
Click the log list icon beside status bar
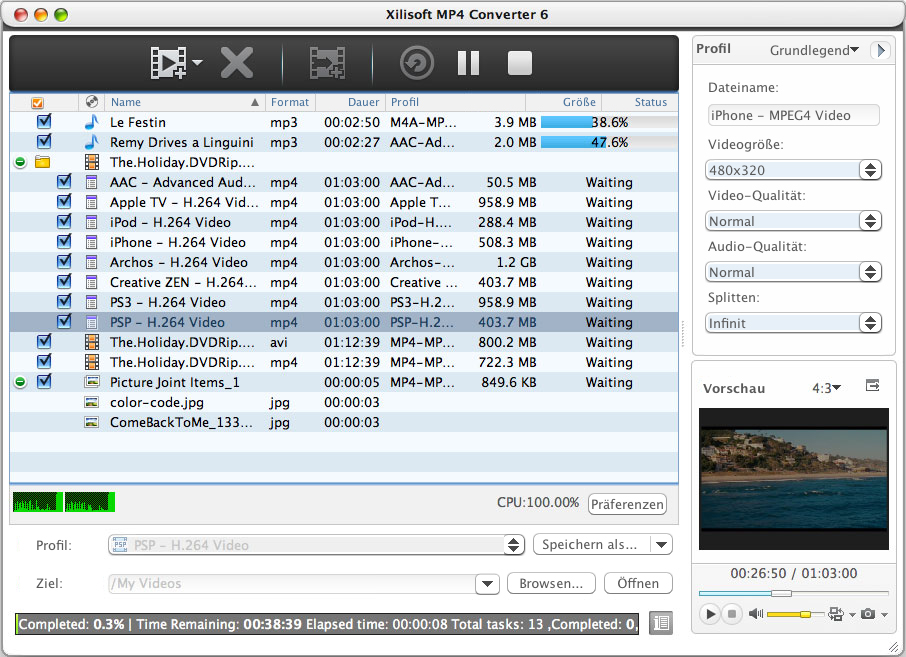coord(660,623)
